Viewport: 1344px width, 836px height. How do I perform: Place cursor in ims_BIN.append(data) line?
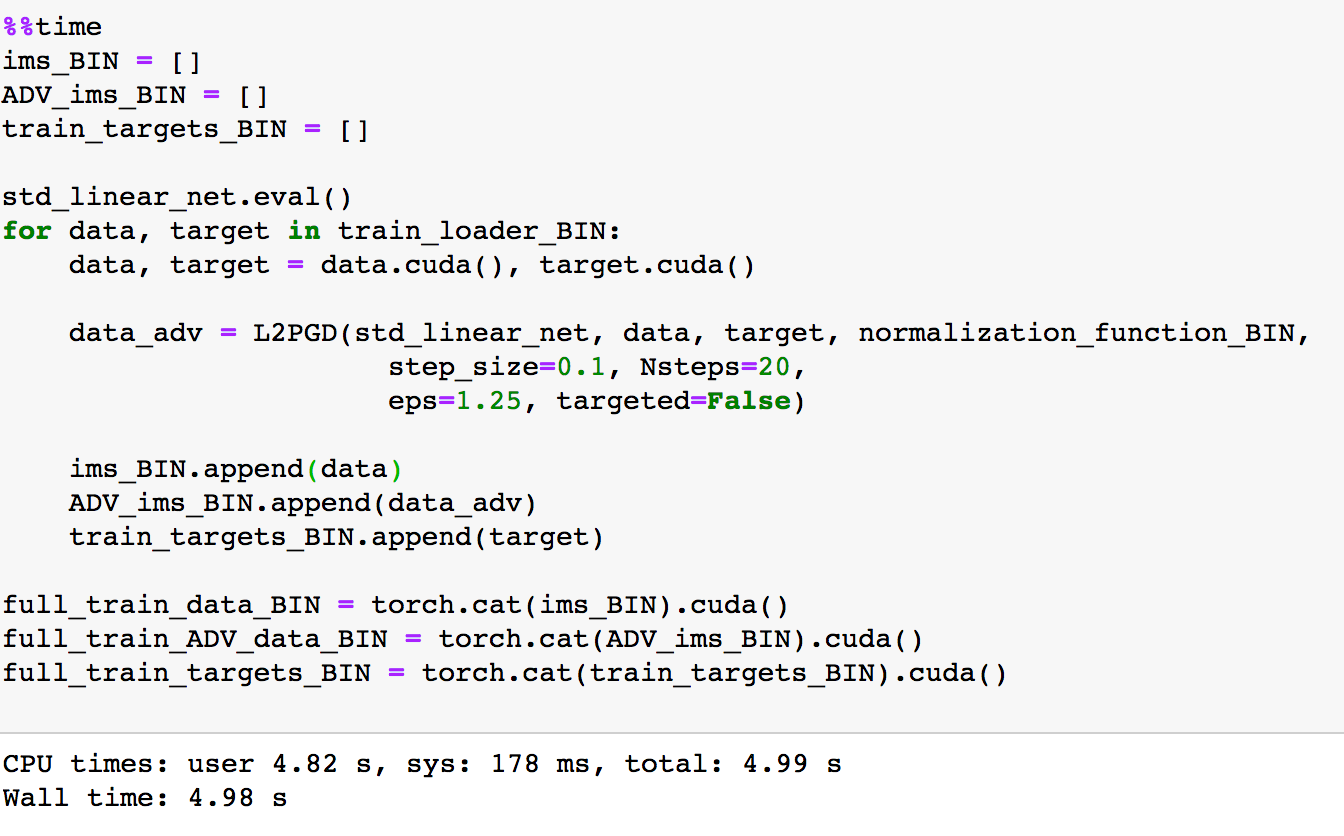point(235,469)
